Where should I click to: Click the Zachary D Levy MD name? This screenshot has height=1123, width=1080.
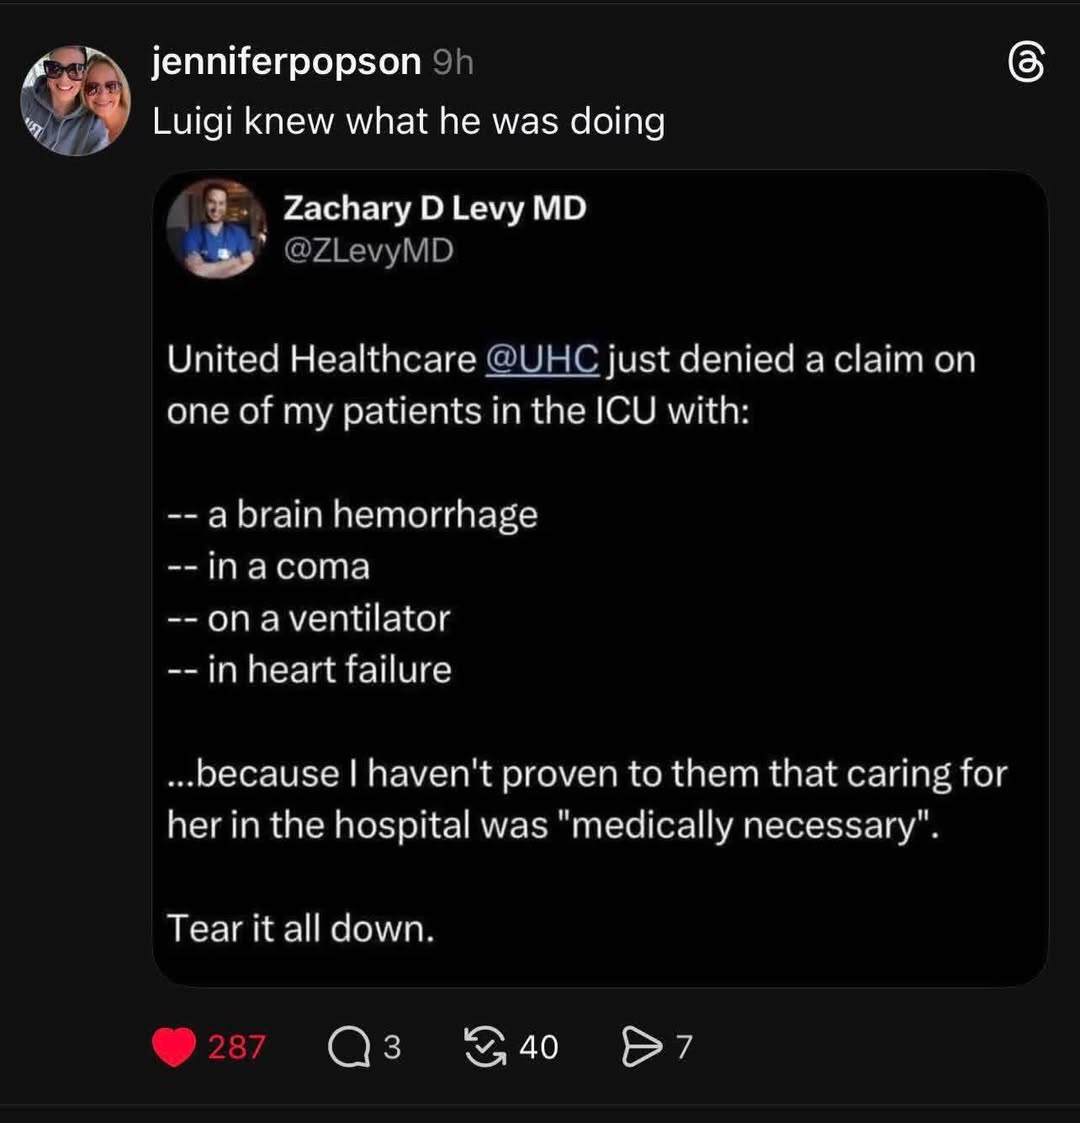point(435,208)
